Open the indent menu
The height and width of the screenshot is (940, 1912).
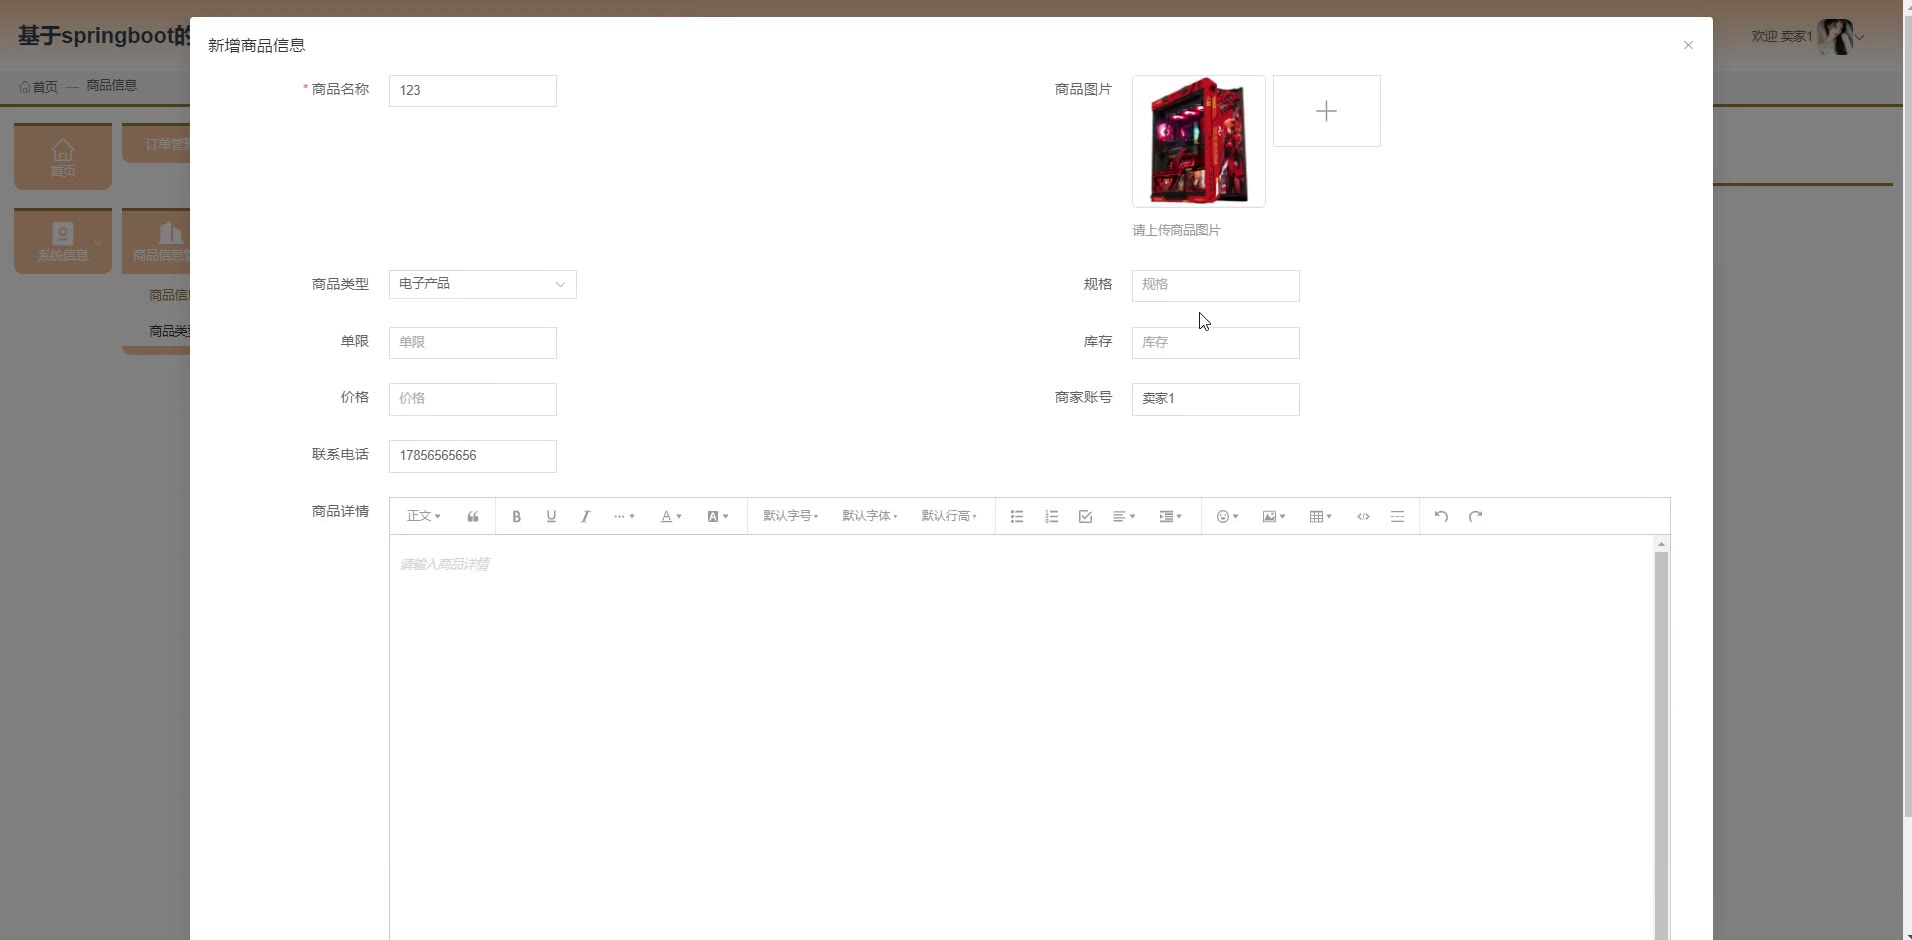pyautogui.click(x=1171, y=517)
